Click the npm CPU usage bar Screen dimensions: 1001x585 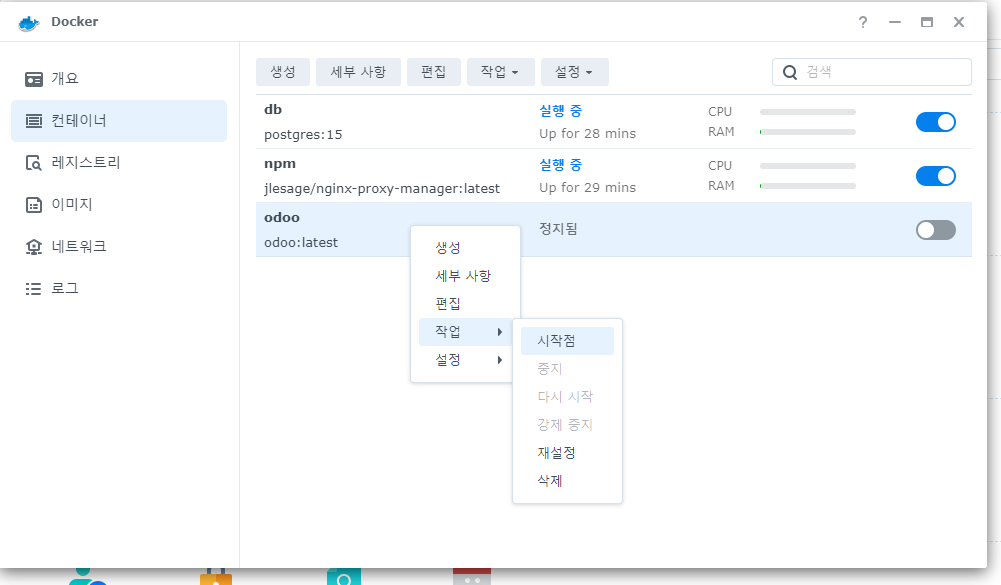[808, 166]
